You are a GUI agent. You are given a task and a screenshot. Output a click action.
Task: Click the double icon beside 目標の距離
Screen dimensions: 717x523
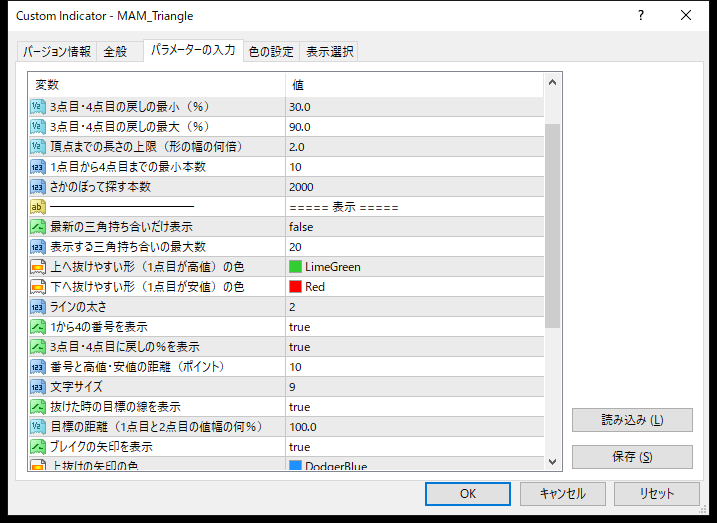click(x=38, y=427)
